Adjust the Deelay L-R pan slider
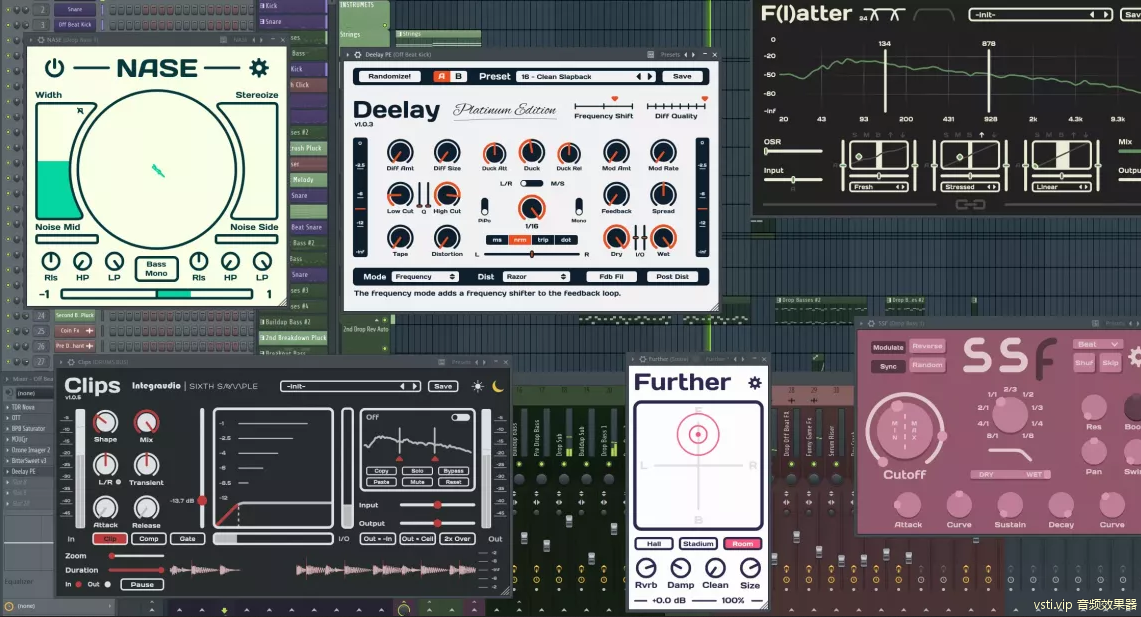 532,255
